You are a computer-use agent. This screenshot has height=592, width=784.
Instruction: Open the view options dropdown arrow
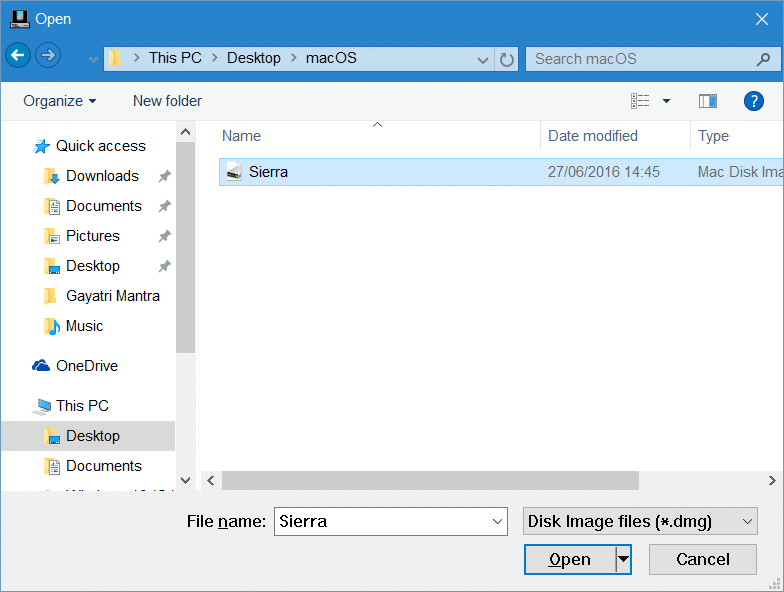coord(666,101)
